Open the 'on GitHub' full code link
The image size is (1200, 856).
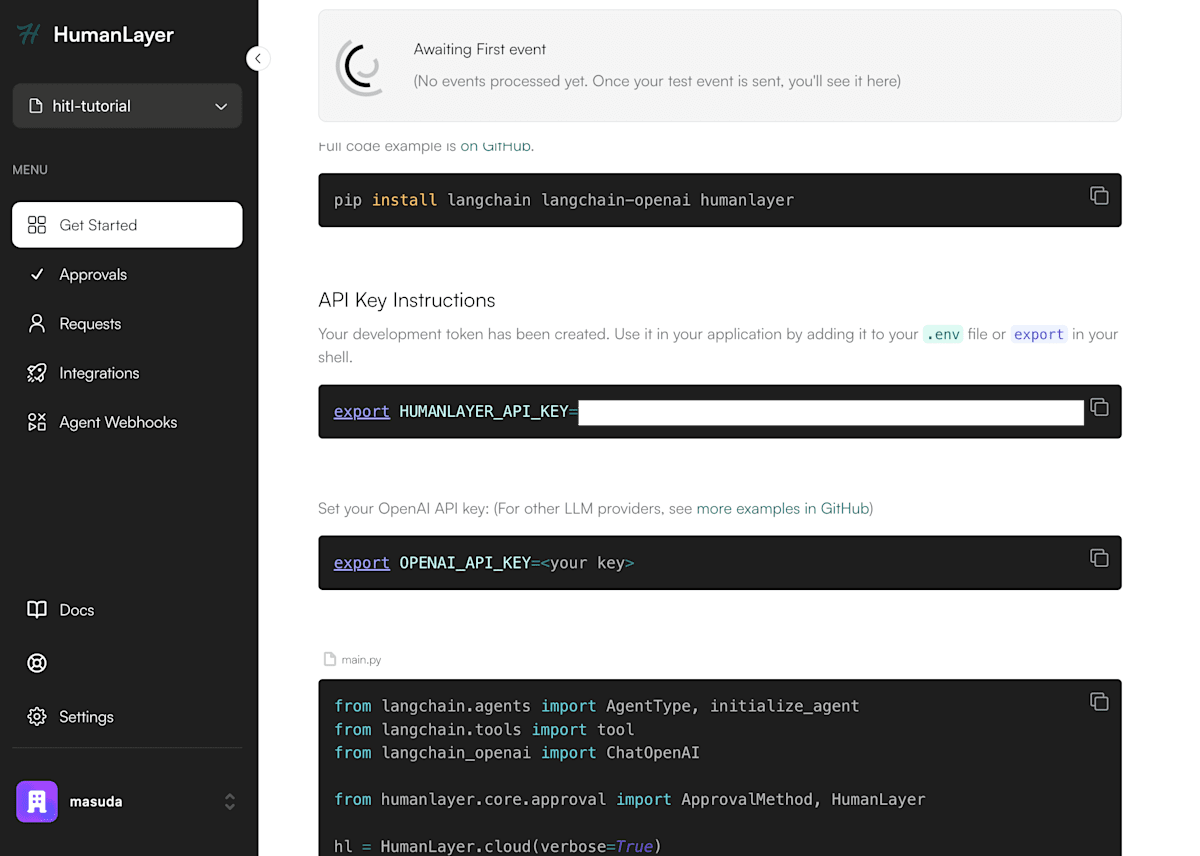coord(495,146)
